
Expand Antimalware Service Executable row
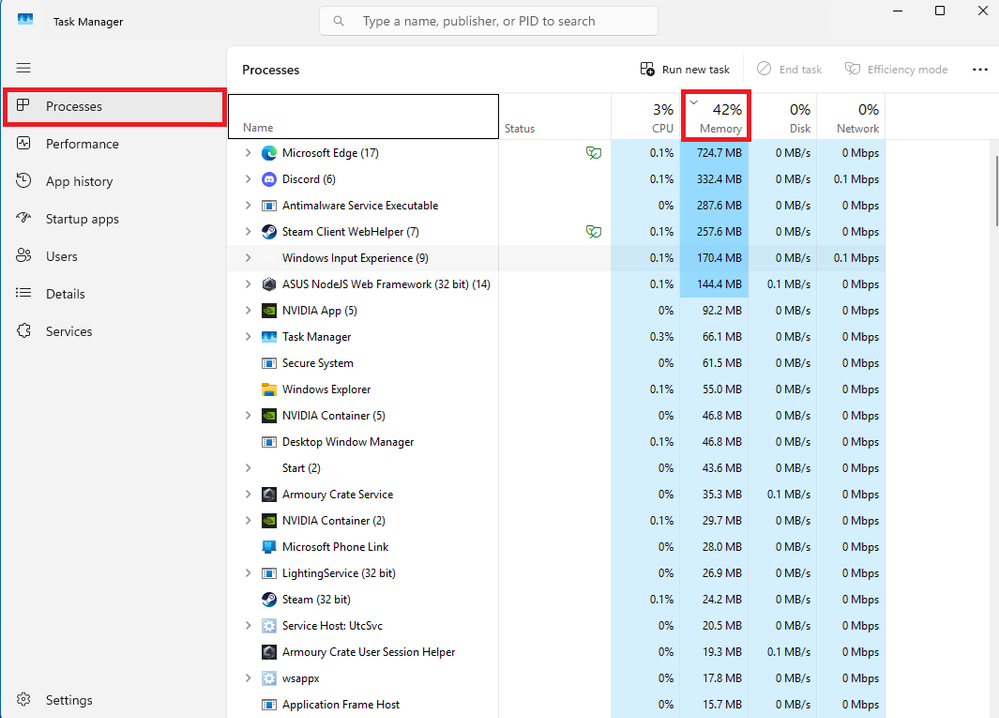248,205
